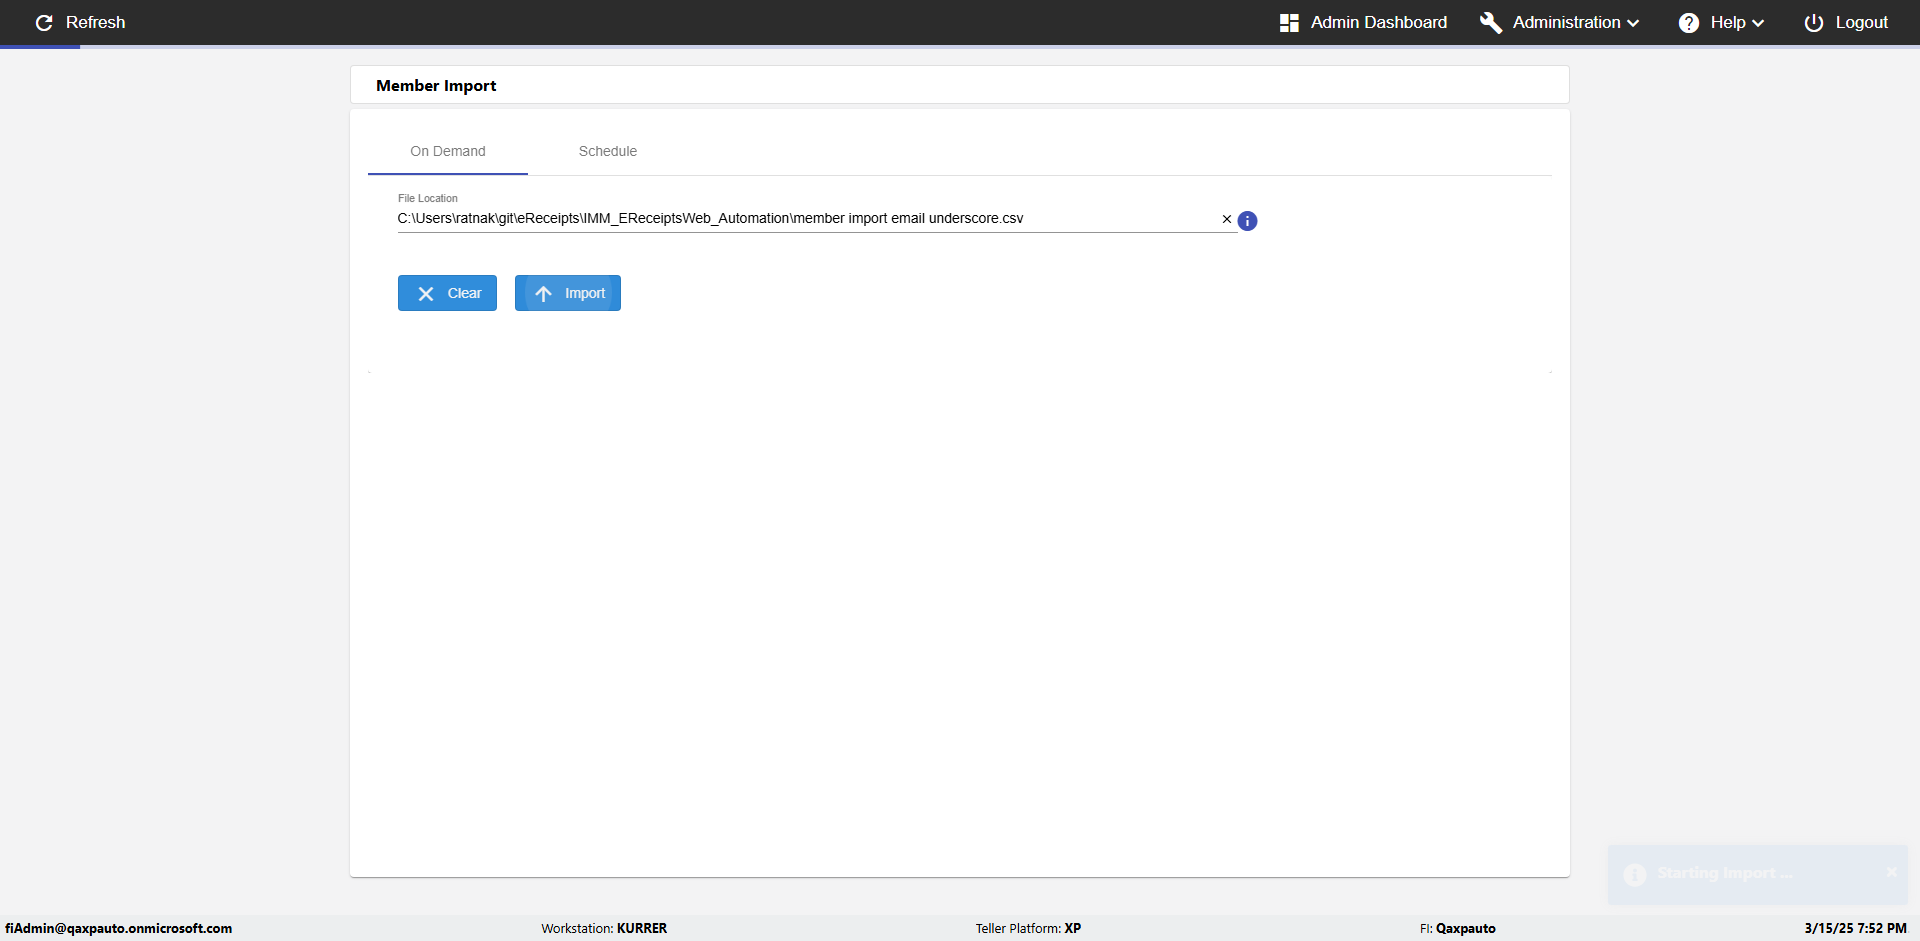1920x941 pixels.
Task: Click the FI: Qaxpauto status entry
Action: (x=1458, y=928)
